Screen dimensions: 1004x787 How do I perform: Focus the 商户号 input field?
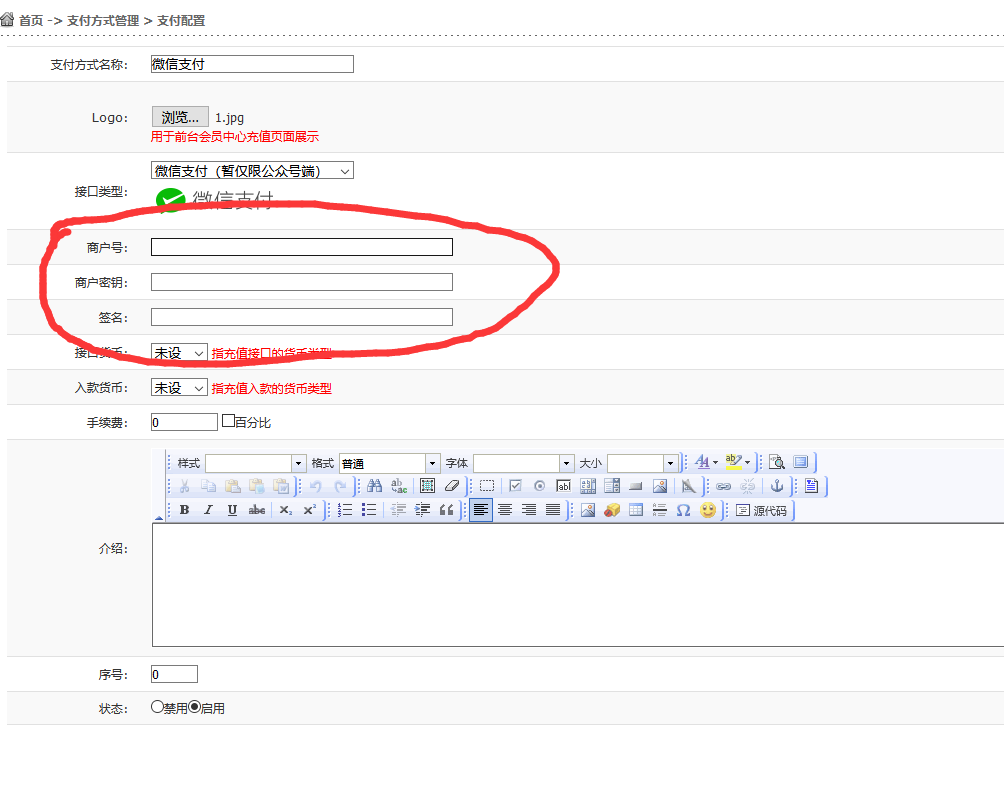pyautogui.click(x=302, y=247)
